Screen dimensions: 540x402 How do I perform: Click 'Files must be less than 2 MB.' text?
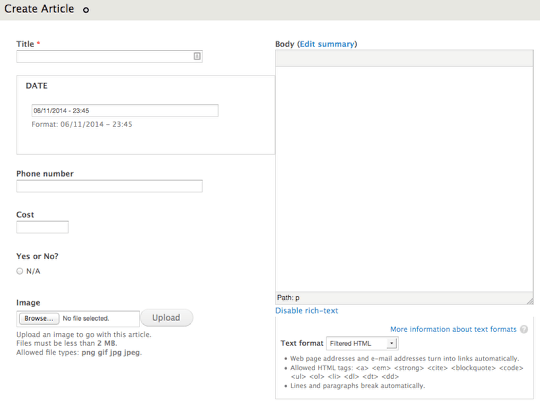[67, 343]
